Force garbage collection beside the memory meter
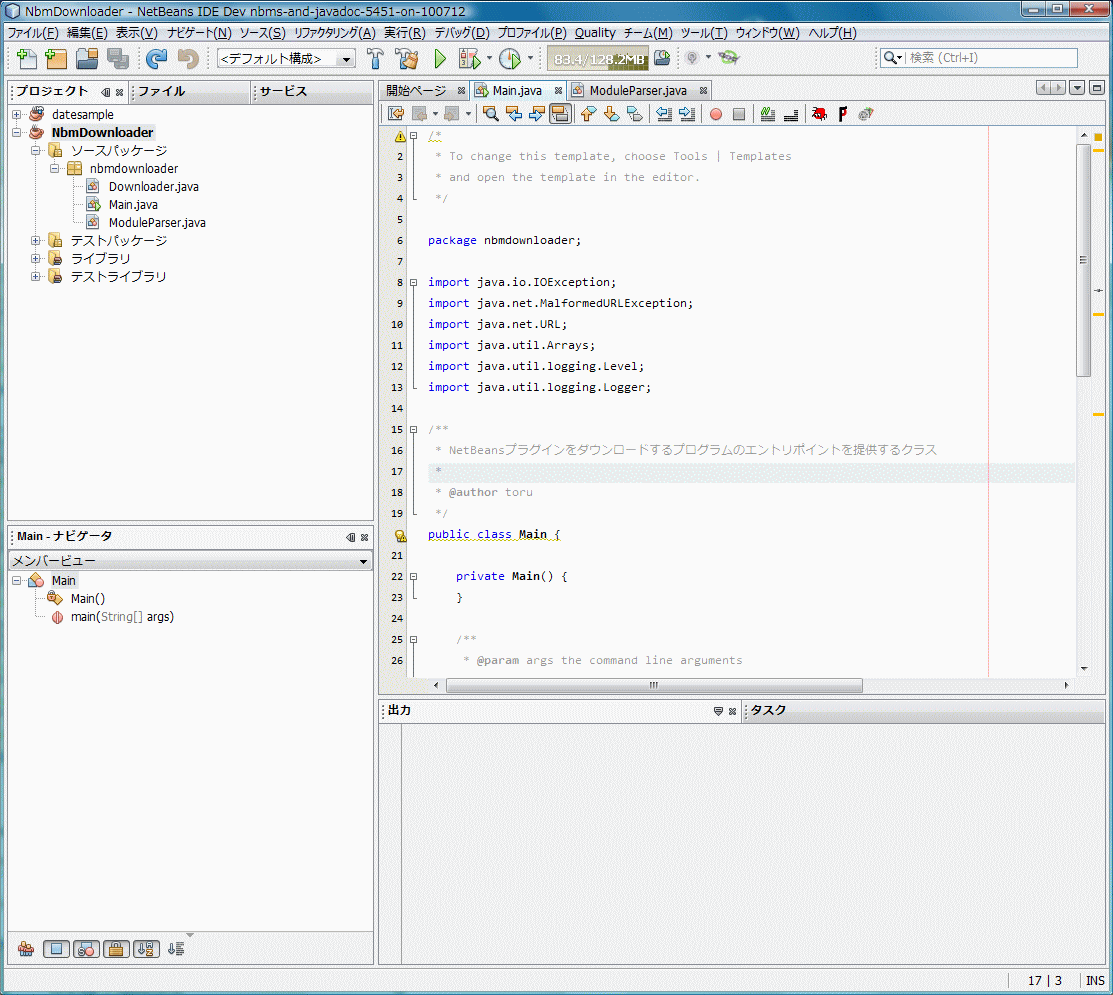The image size is (1113, 995). (x=662, y=58)
